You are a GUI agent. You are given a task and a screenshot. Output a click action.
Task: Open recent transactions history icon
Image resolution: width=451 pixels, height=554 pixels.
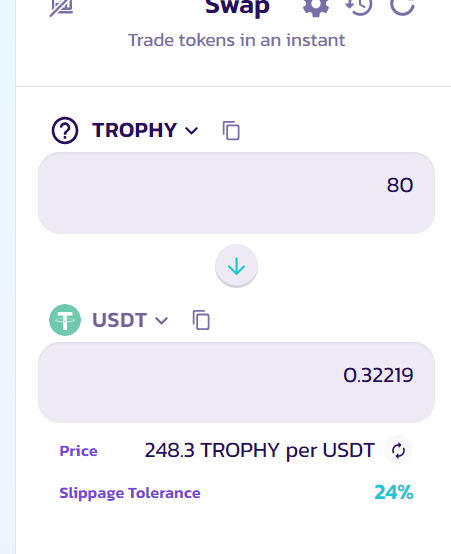point(359,6)
